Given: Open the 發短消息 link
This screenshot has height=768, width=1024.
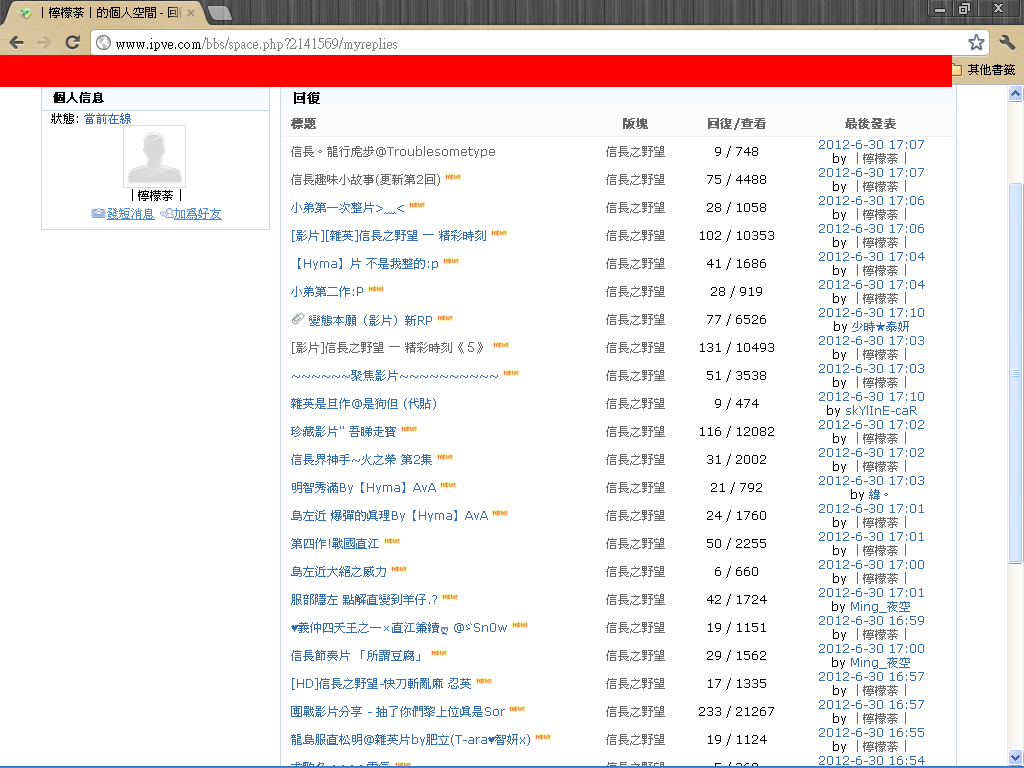Looking at the screenshot, I should pyautogui.click(x=131, y=214).
